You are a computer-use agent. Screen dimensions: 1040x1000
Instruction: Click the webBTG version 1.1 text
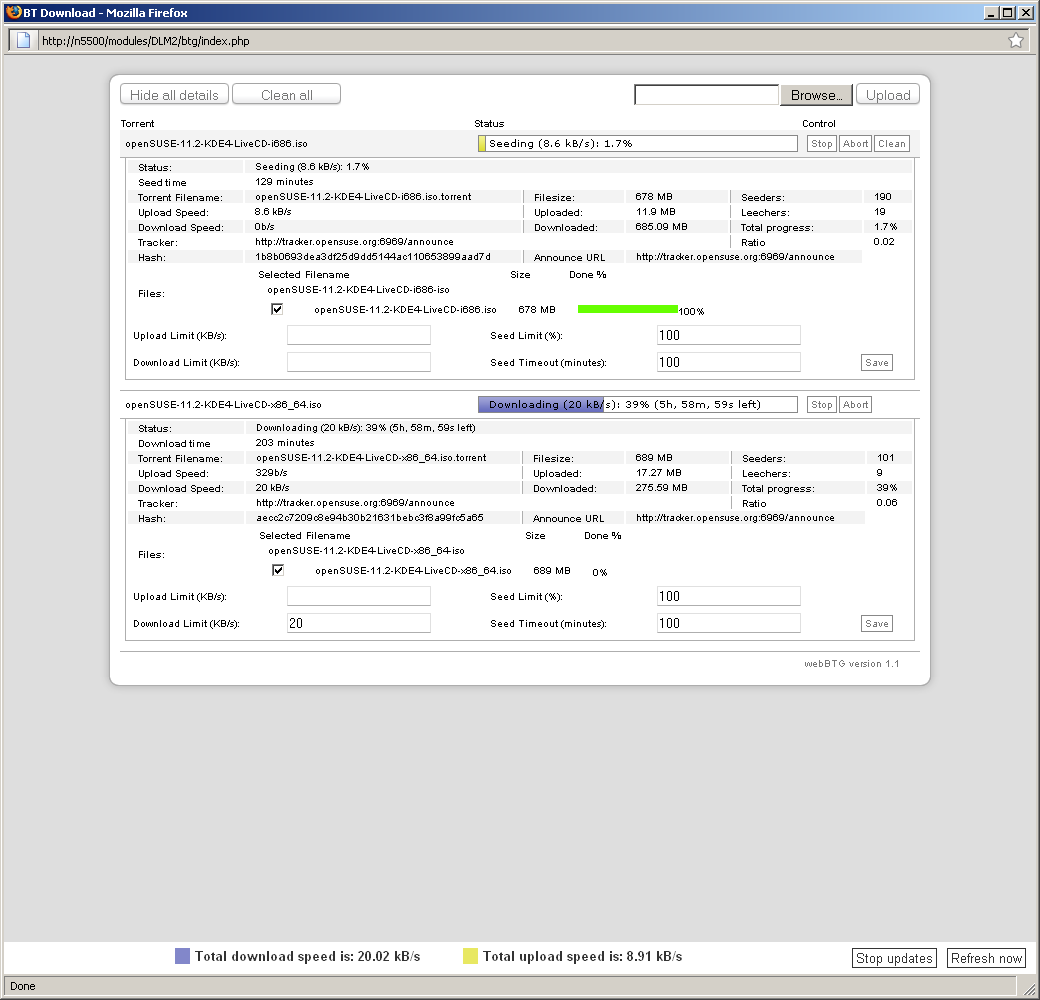(852, 664)
